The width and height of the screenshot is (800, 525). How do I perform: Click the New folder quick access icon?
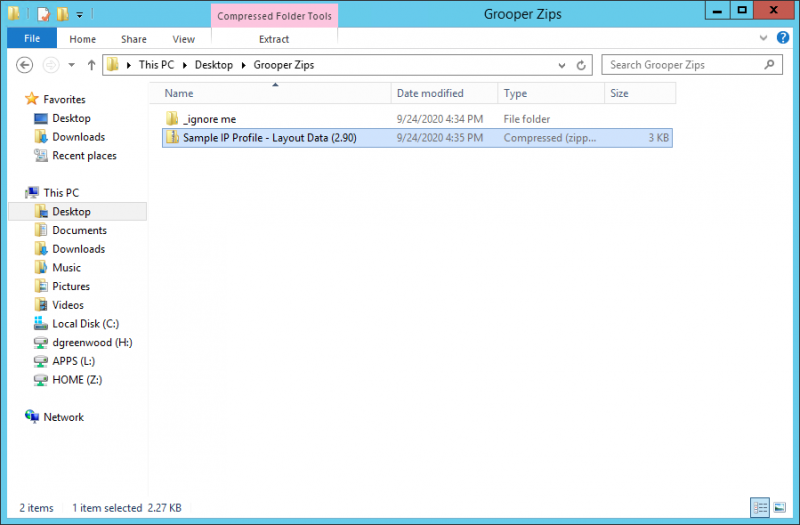click(63, 14)
